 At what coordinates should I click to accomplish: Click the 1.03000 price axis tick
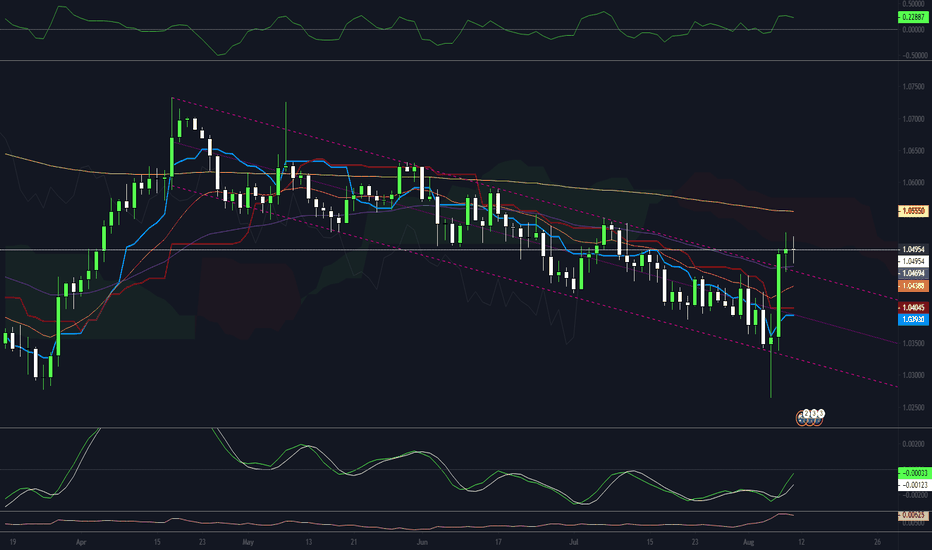pyautogui.click(x=913, y=375)
